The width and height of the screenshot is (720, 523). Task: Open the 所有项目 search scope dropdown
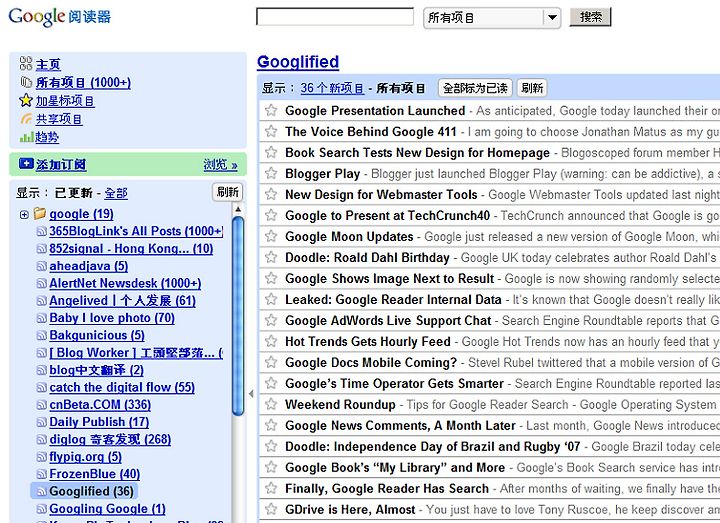tap(492, 18)
